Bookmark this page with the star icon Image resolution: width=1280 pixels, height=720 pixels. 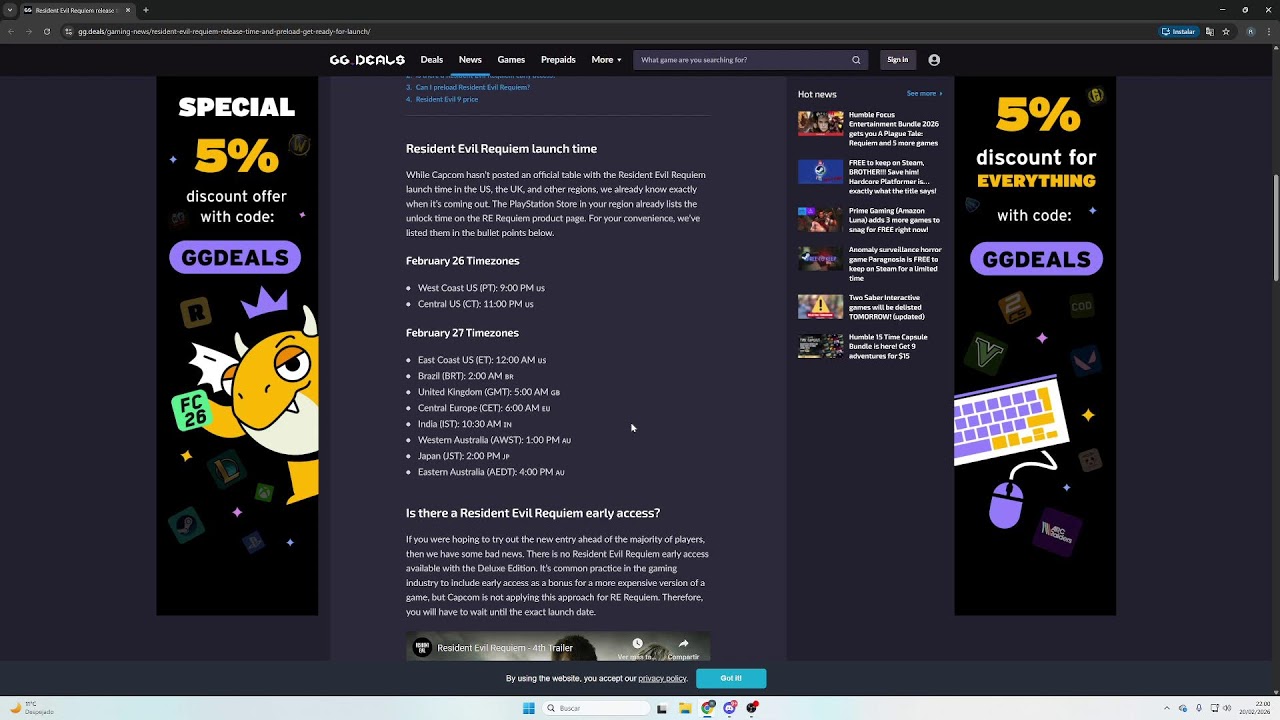tap(1226, 31)
